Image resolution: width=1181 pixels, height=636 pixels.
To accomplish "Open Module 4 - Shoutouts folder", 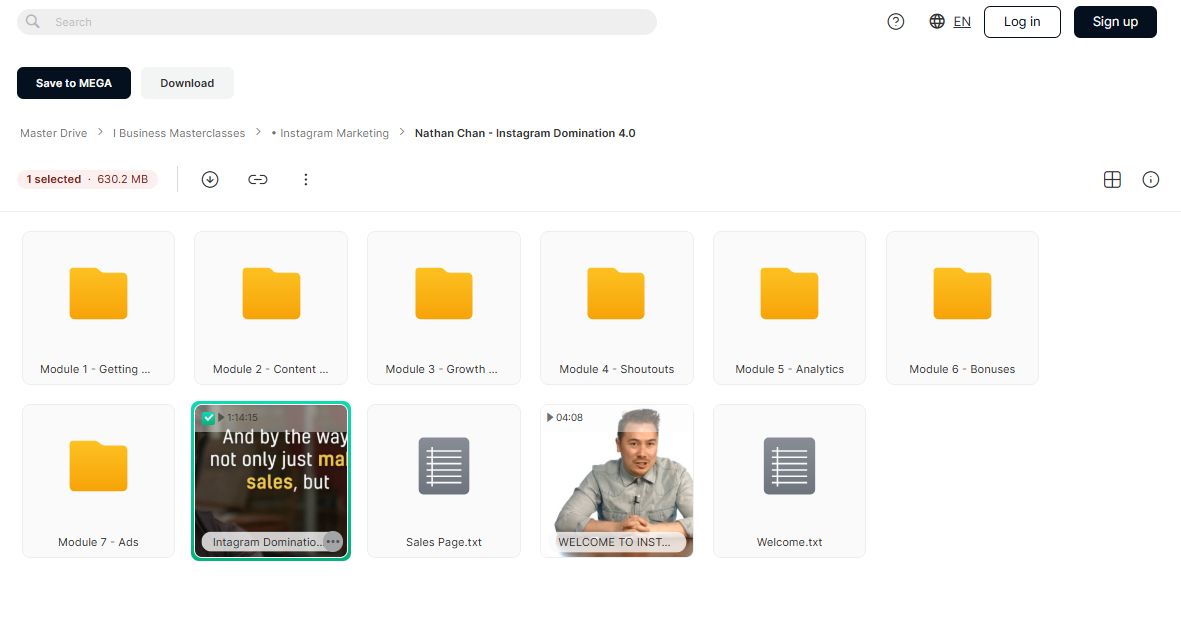I will pyautogui.click(x=616, y=307).
